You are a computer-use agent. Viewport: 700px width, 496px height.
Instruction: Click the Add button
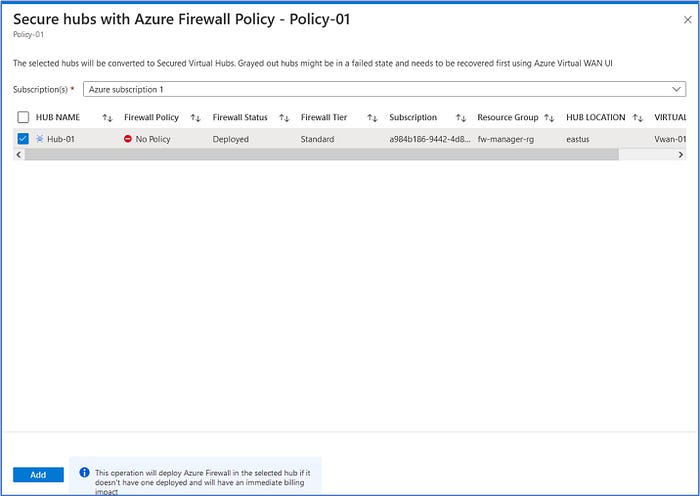point(38,475)
